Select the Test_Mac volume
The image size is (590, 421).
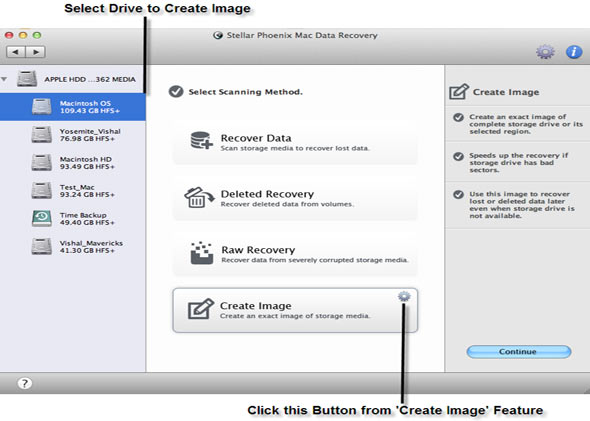click(73, 191)
